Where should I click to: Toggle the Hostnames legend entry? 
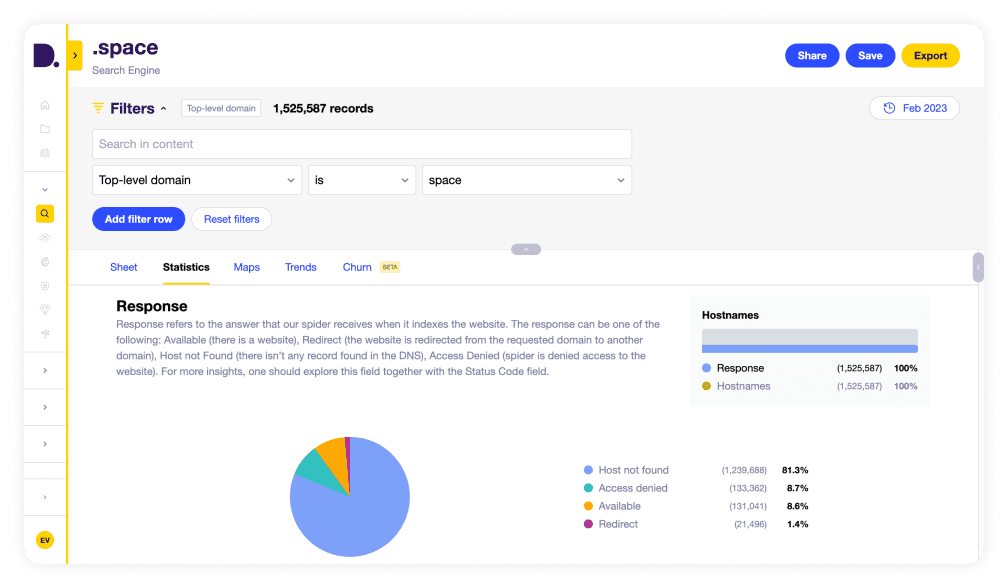pyautogui.click(x=743, y=386)
